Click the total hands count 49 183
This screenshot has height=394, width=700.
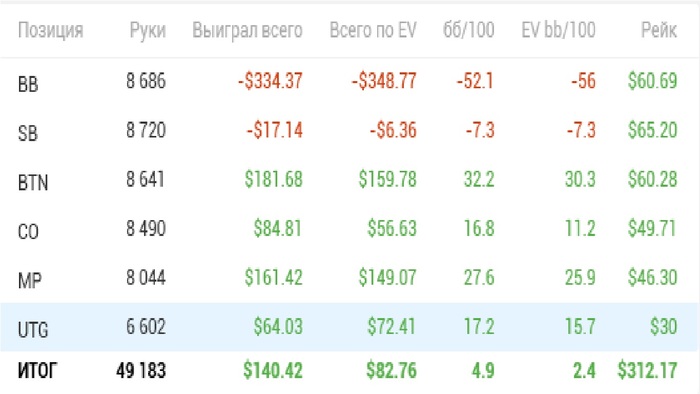click(141, 370)
